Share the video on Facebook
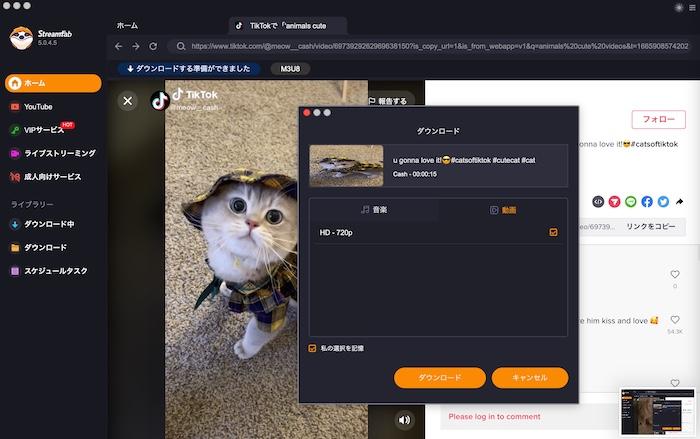 click(647, 202)
